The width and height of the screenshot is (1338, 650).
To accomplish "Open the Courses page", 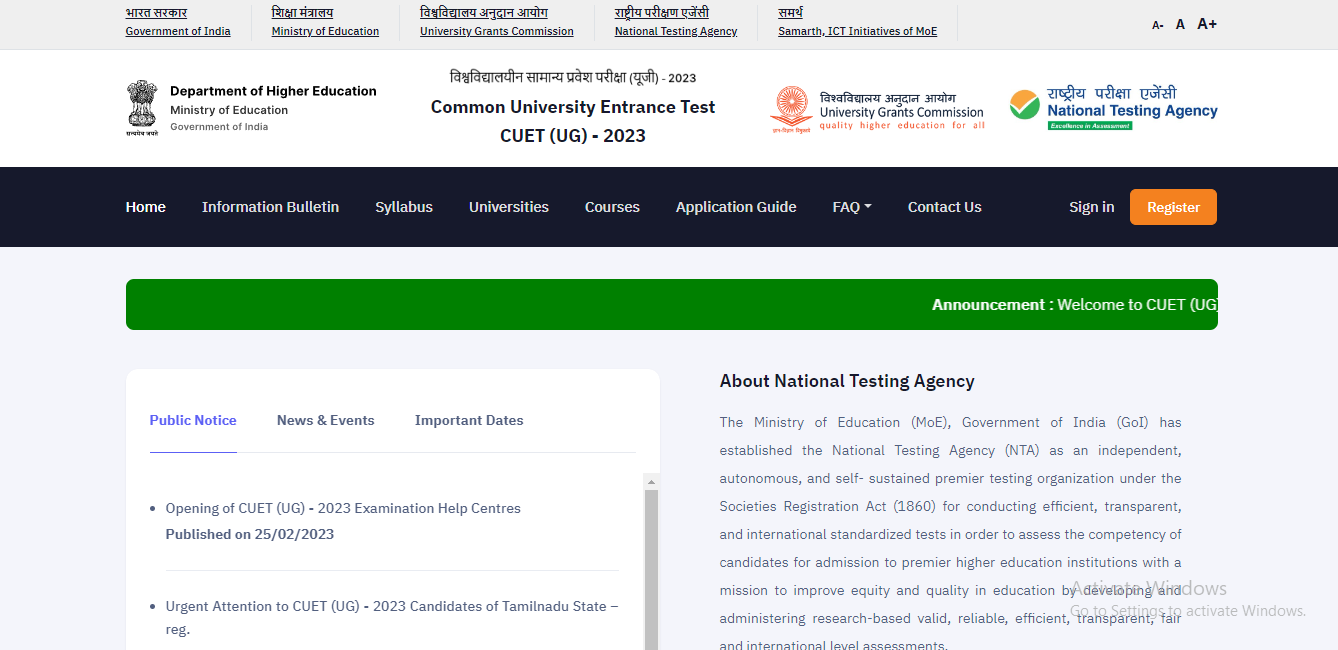I will 612,207.
